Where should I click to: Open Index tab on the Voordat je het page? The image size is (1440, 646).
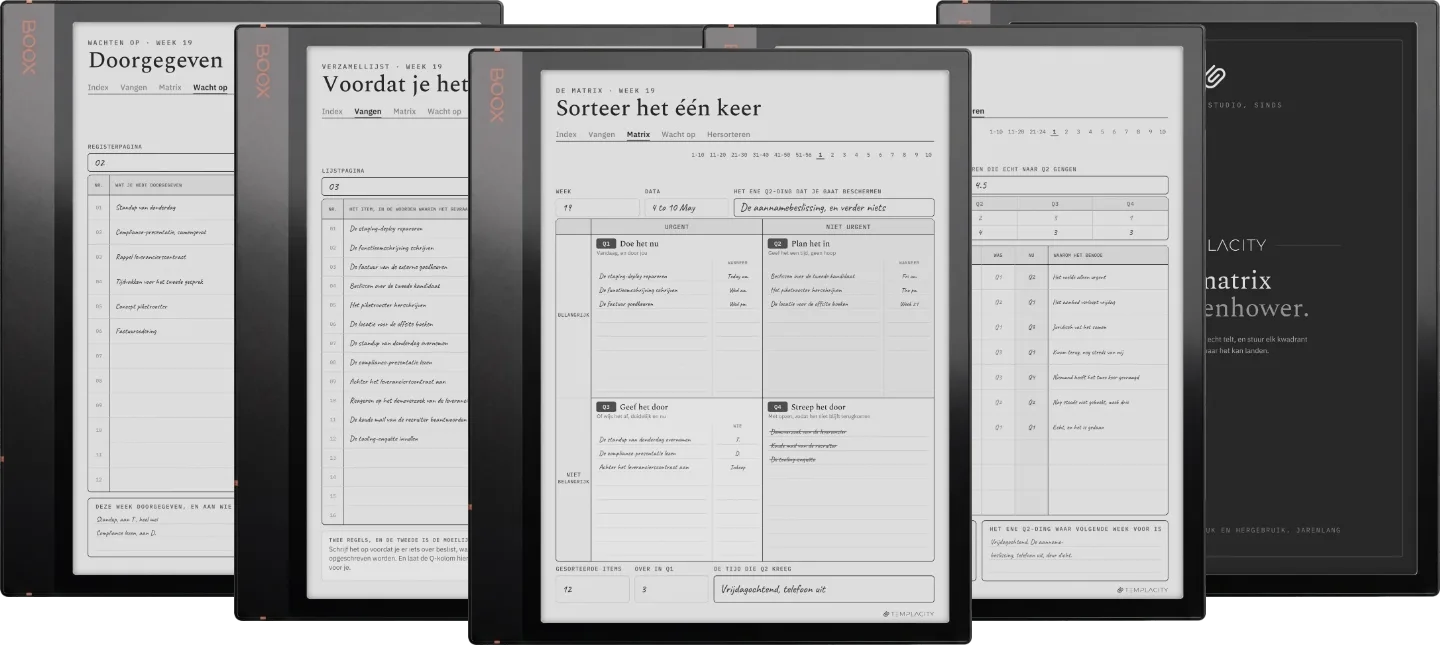[332, 111]
